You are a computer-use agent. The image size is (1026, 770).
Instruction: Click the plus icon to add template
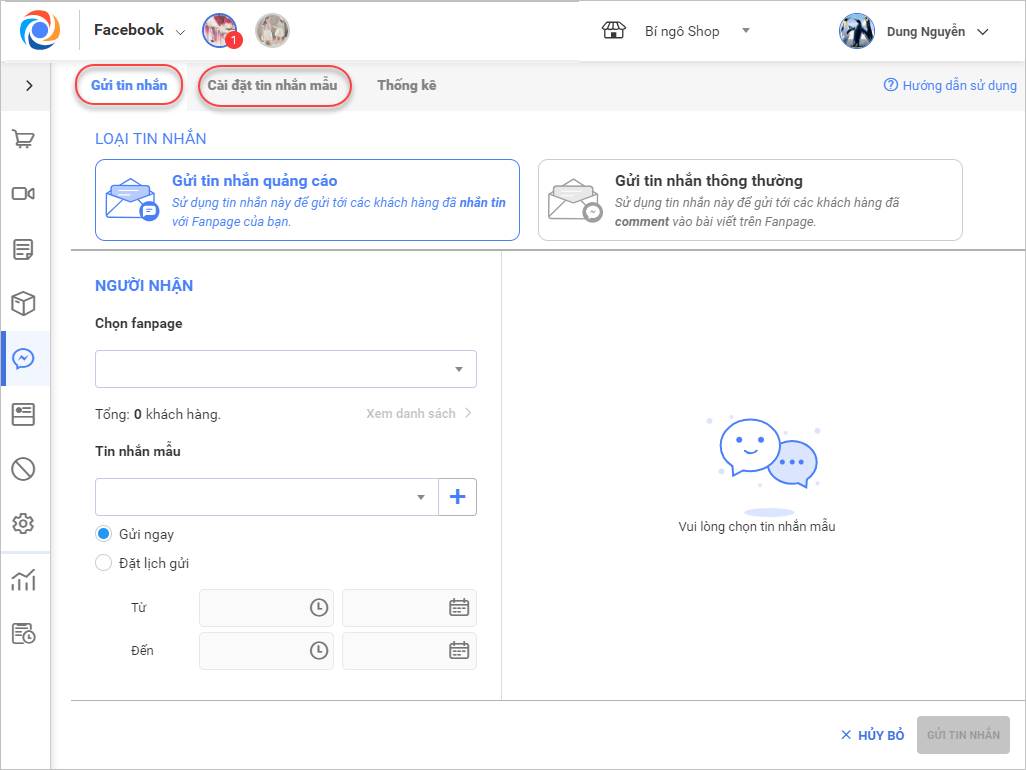(458, 497)
